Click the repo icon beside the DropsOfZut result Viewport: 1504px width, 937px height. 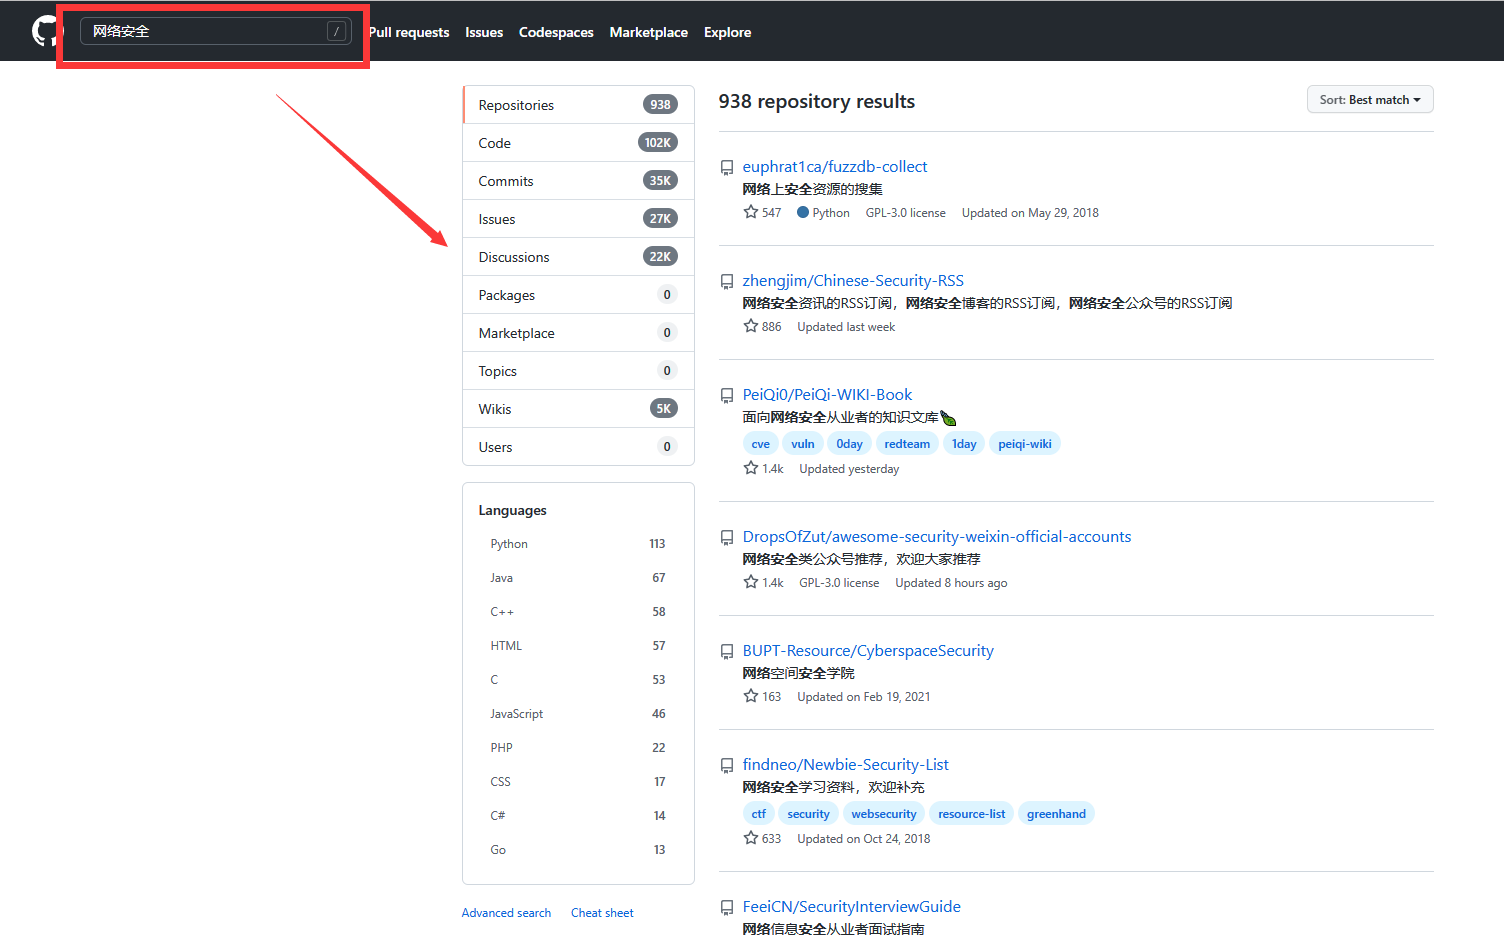[727, 537]
